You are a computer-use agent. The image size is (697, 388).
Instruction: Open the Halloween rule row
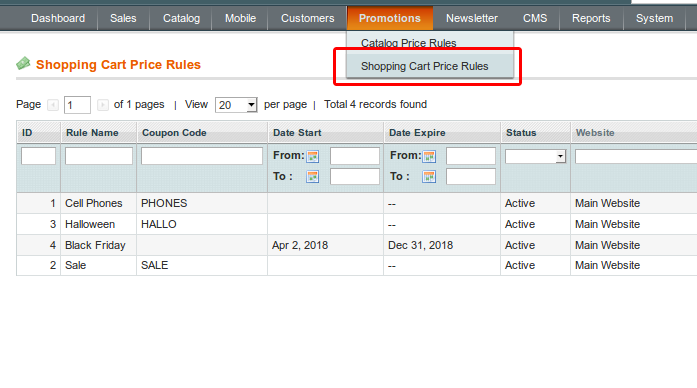click(357, 224)
